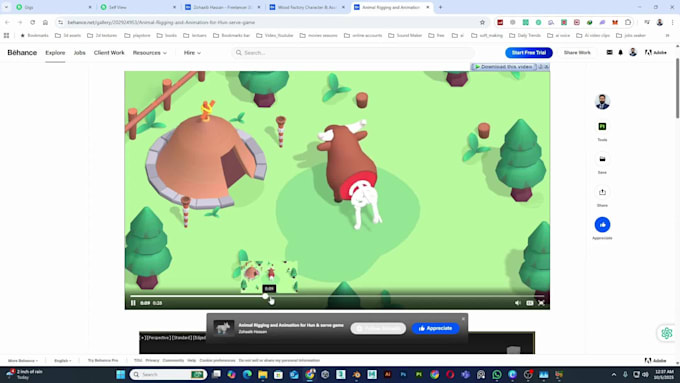The image size is (680, 383).
Task: Click the browser home icon
Action: coord(45,22)
